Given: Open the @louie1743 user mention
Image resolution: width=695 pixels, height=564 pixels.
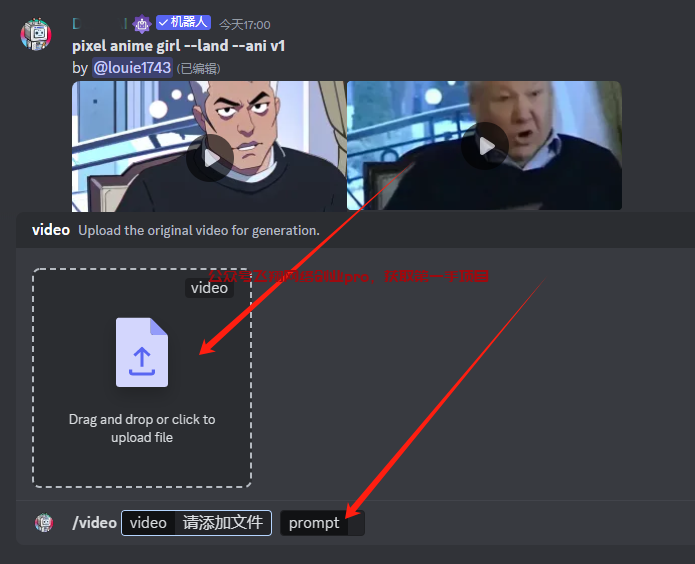Looking at the screenshot, I should point(132,68).
